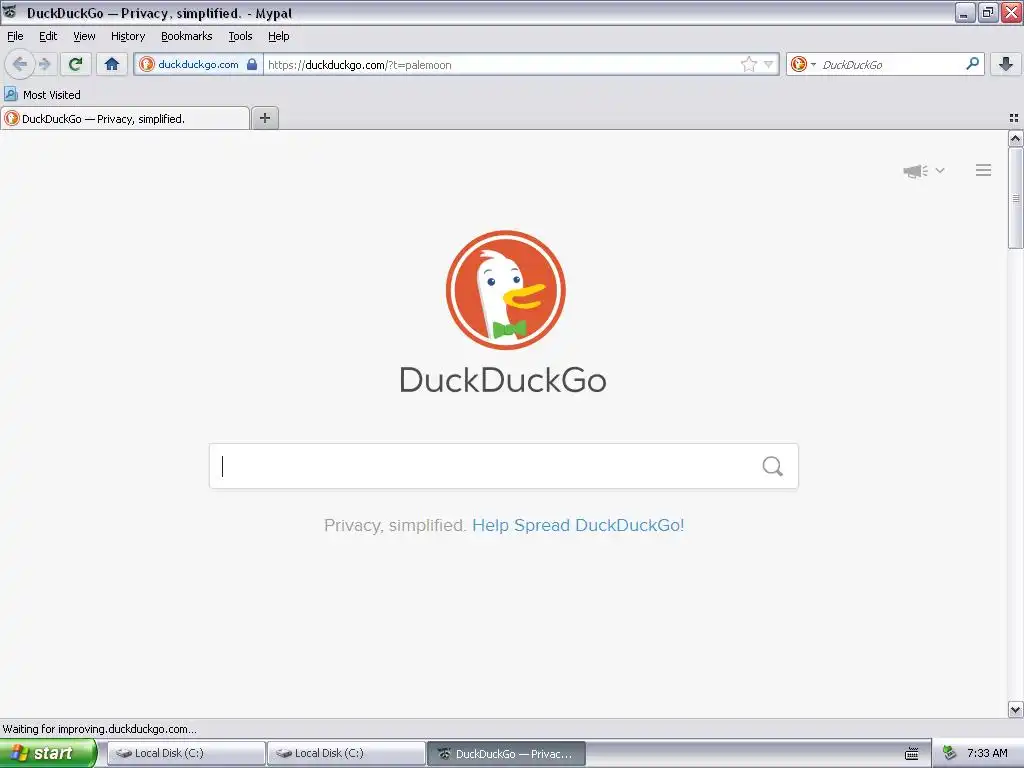Open the search engine selector dropdown
1024x768 pixels.
tap(803, 64)
